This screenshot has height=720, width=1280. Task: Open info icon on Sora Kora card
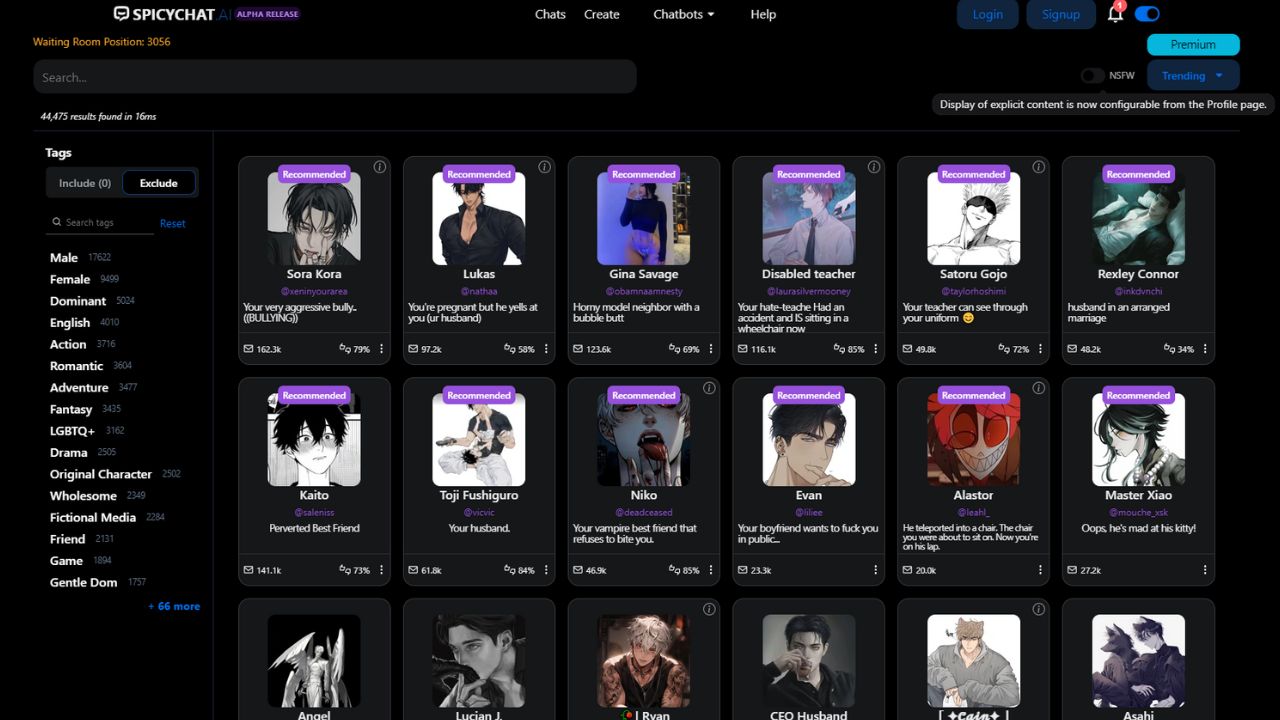[x=380, y=167]
